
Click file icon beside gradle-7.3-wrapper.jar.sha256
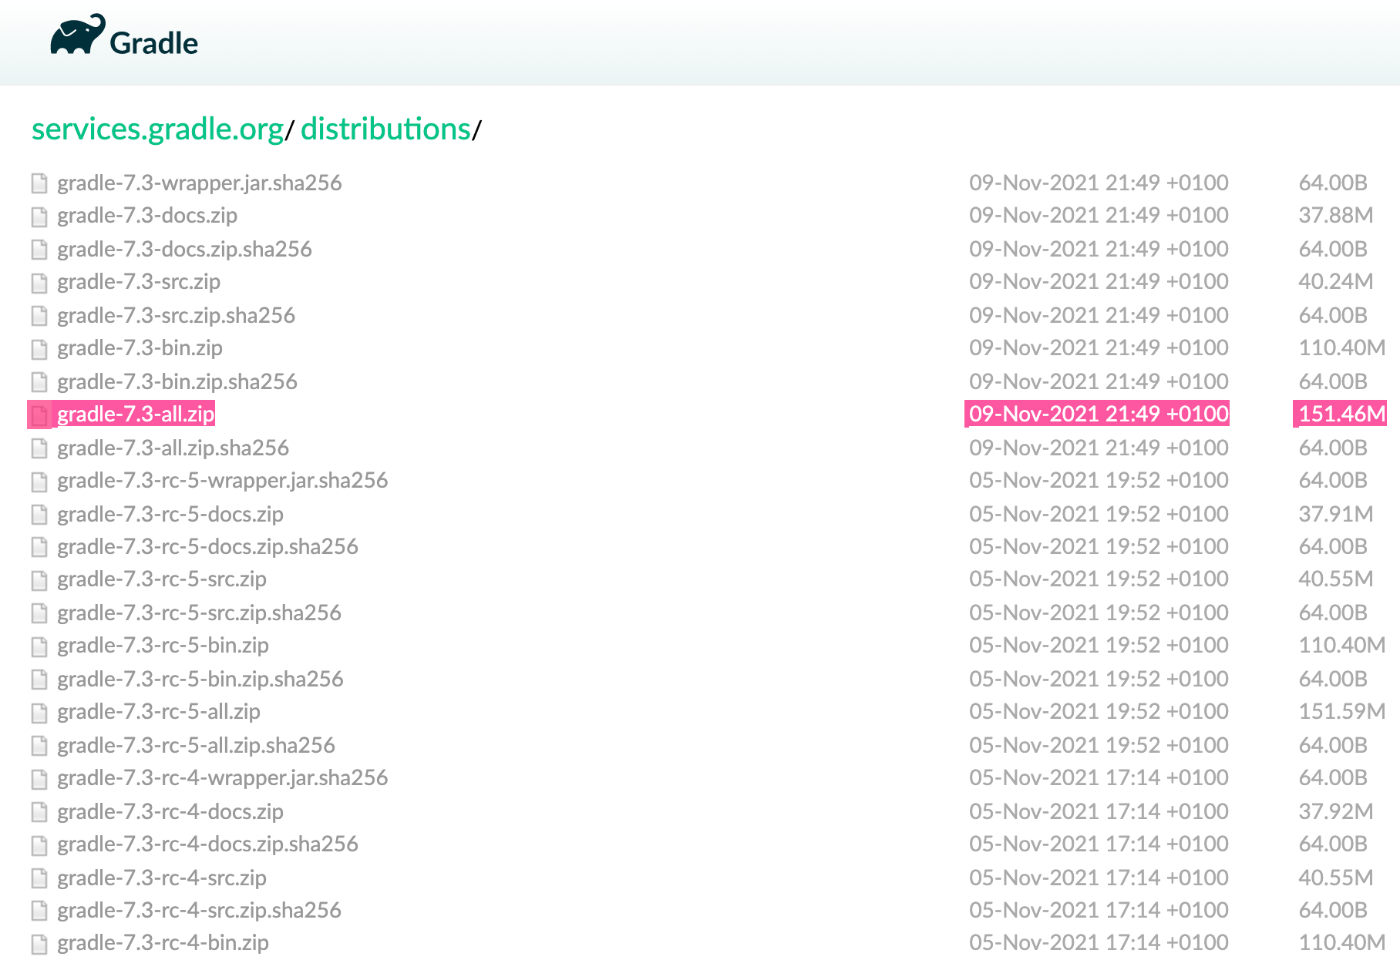(x=39, y=183)
